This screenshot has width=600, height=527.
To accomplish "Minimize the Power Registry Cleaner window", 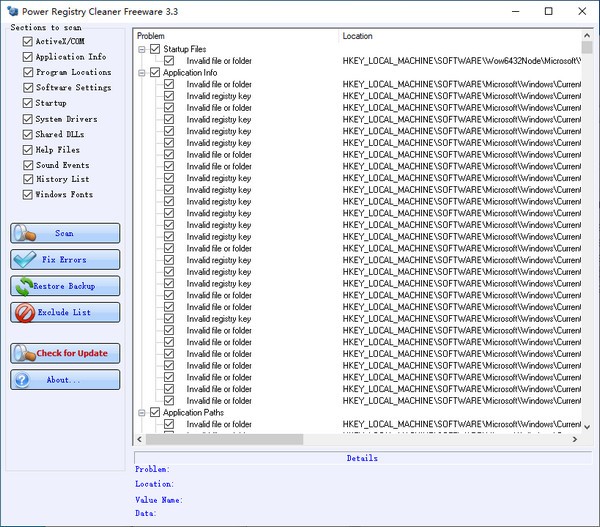I will point(516,11).
